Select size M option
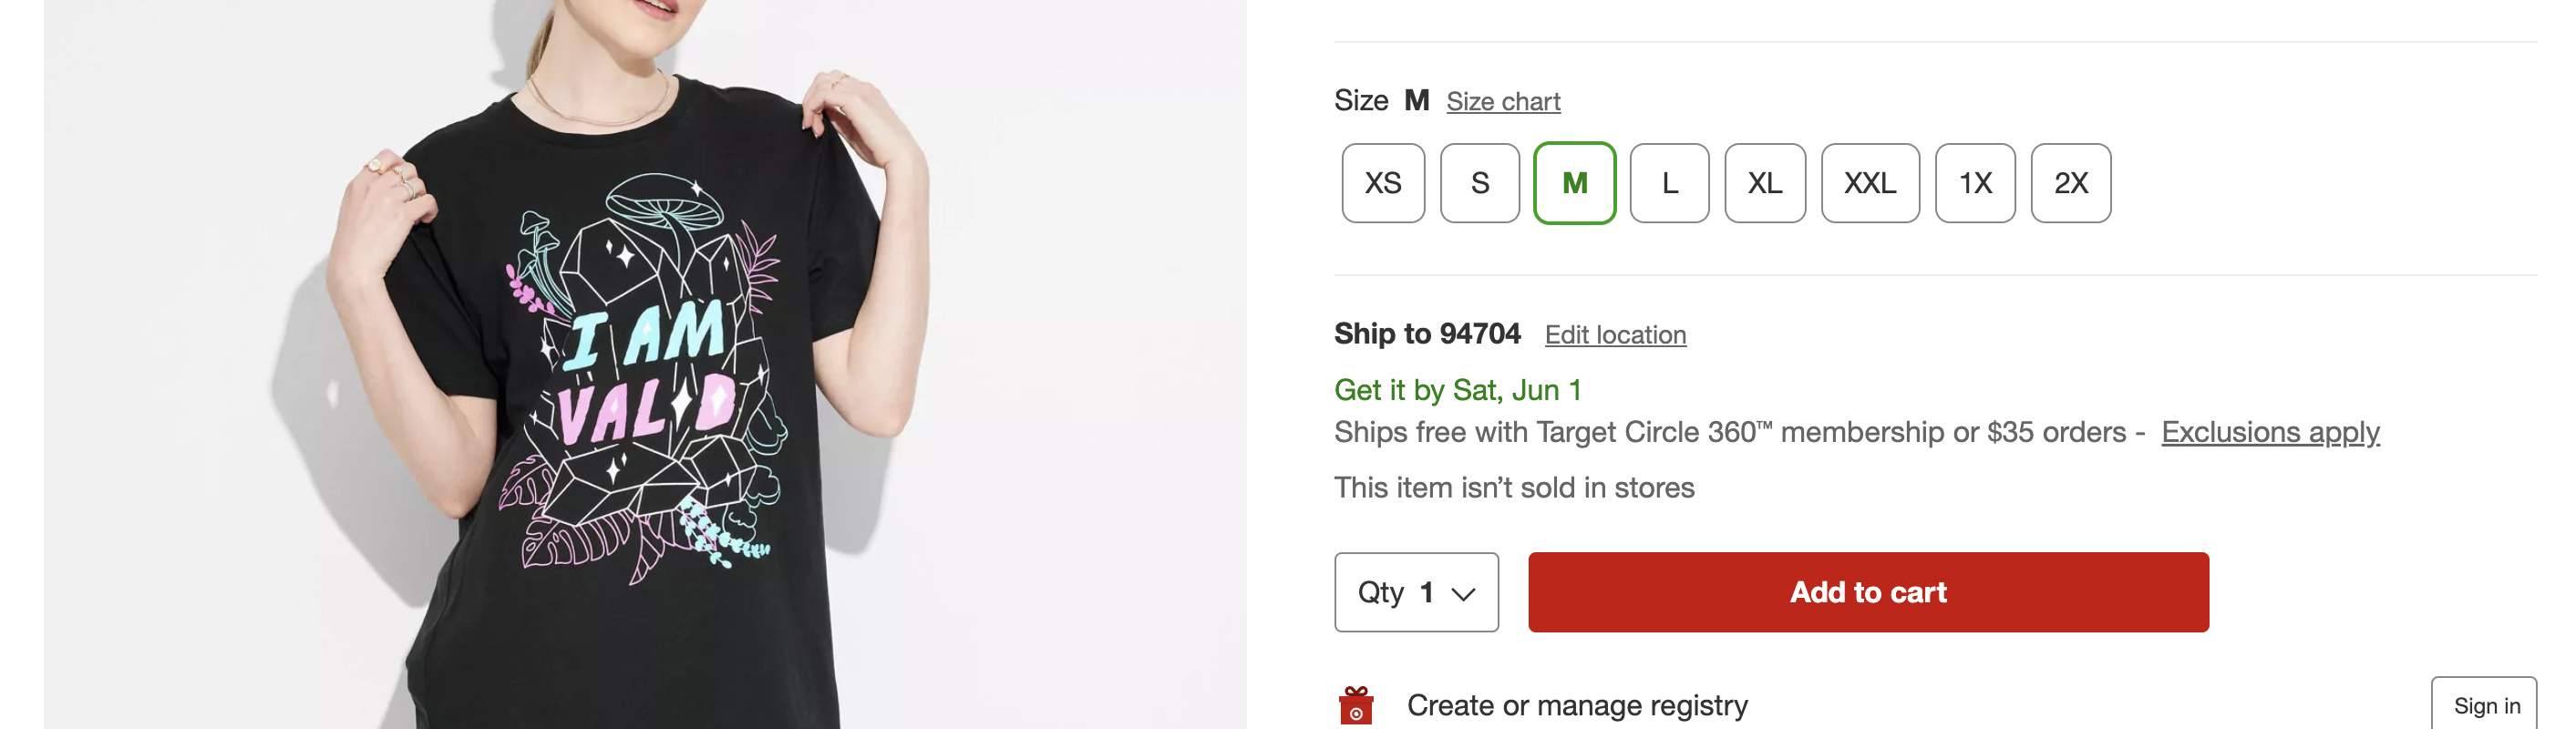 coord(1574,183)
